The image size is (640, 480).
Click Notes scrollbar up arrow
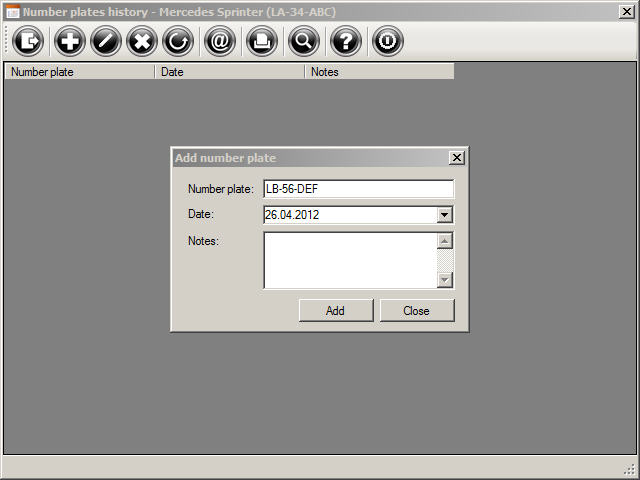tap(445, 241)
